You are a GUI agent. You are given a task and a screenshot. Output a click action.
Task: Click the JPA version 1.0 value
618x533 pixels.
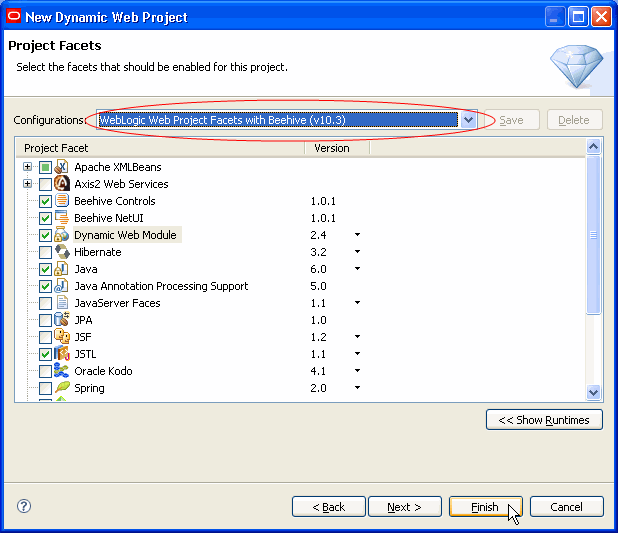pos(318,320)
